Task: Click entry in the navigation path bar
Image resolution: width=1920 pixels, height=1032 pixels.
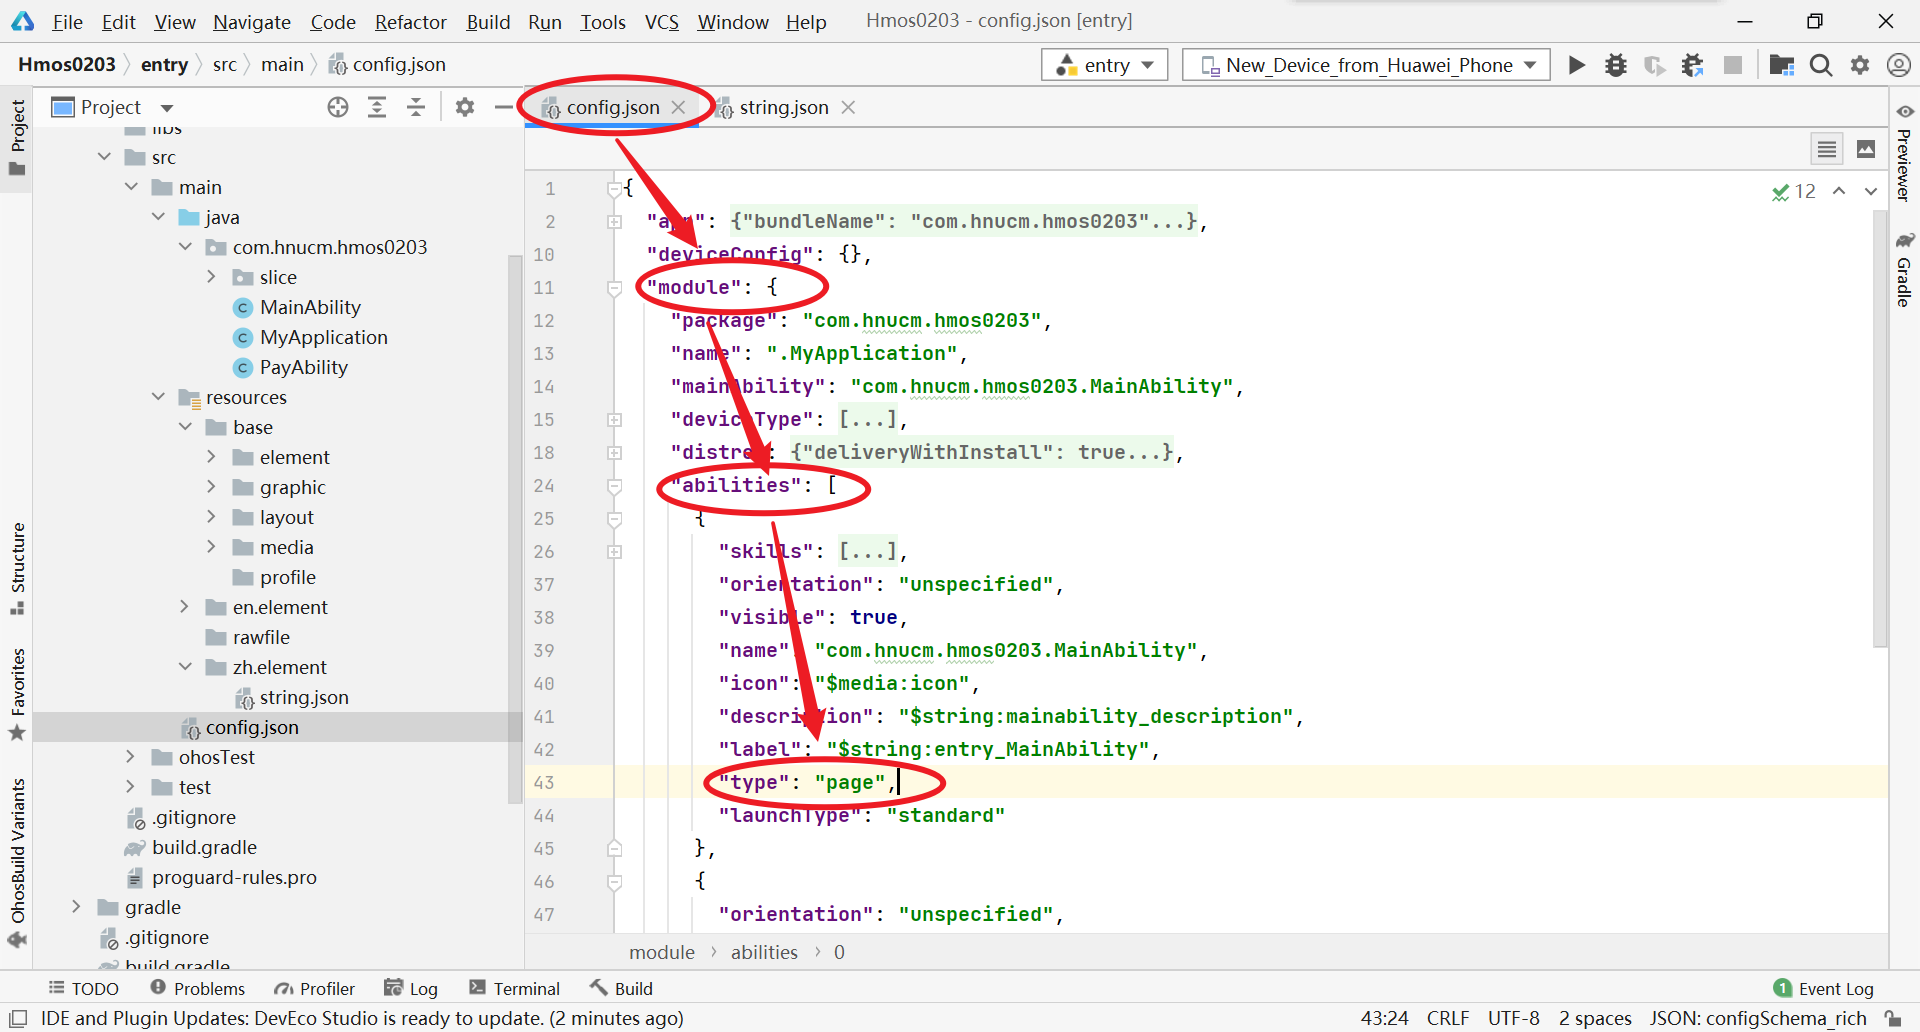Action: [x=164, y=65]
